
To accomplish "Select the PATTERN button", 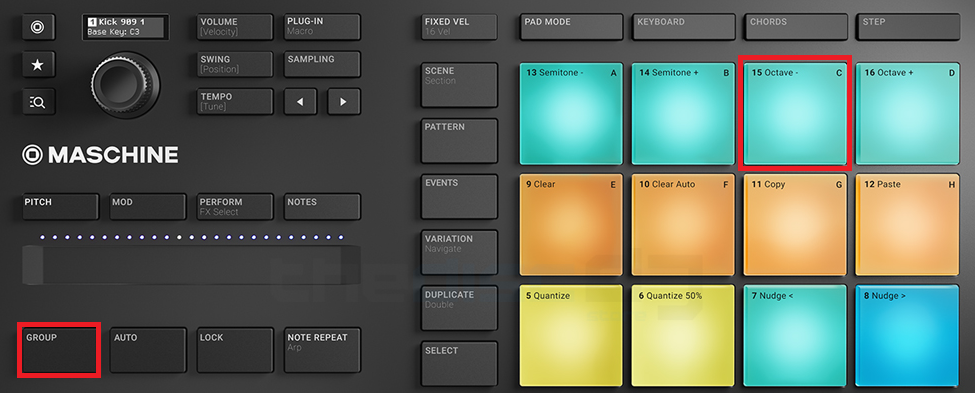I will pyautogui.click(x=460, y=141).
